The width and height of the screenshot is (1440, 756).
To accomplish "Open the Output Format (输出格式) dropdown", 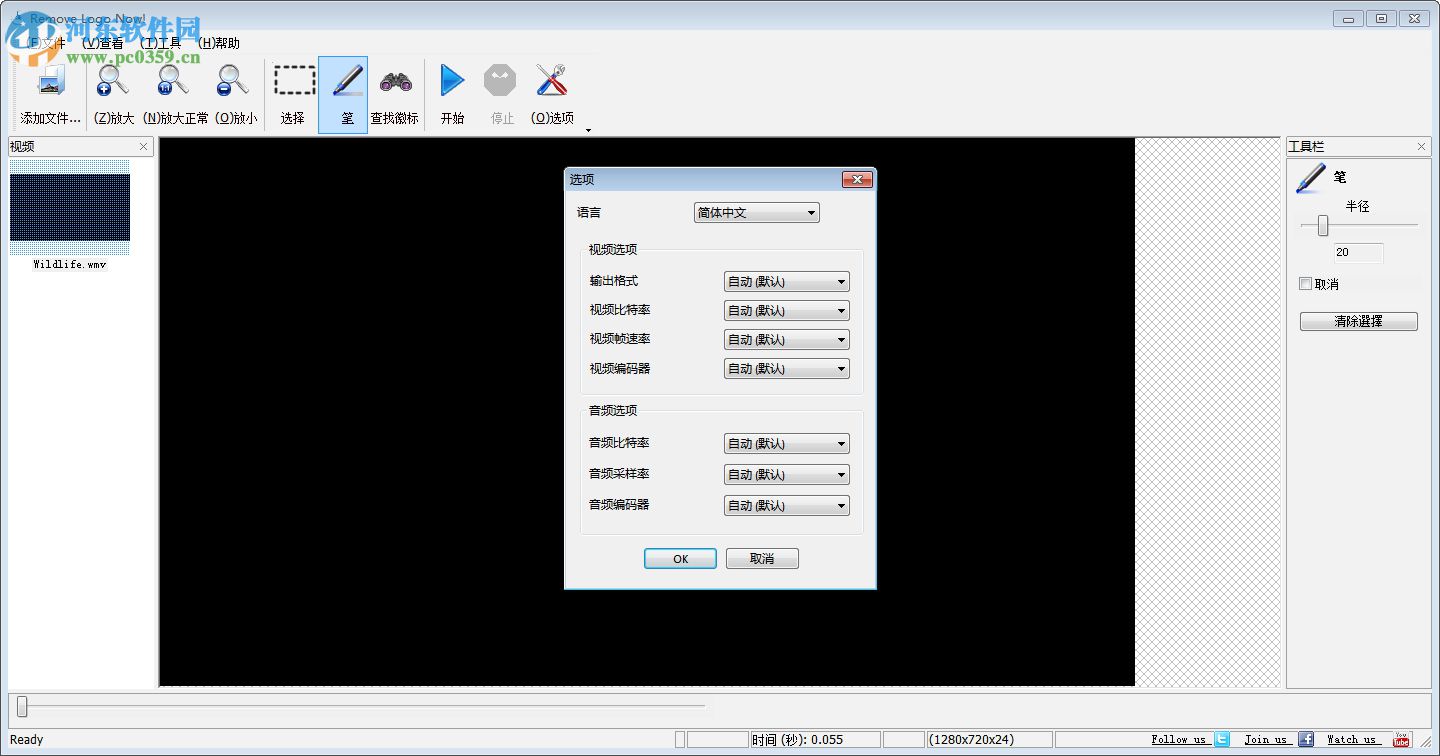I will tap(787, 282).
